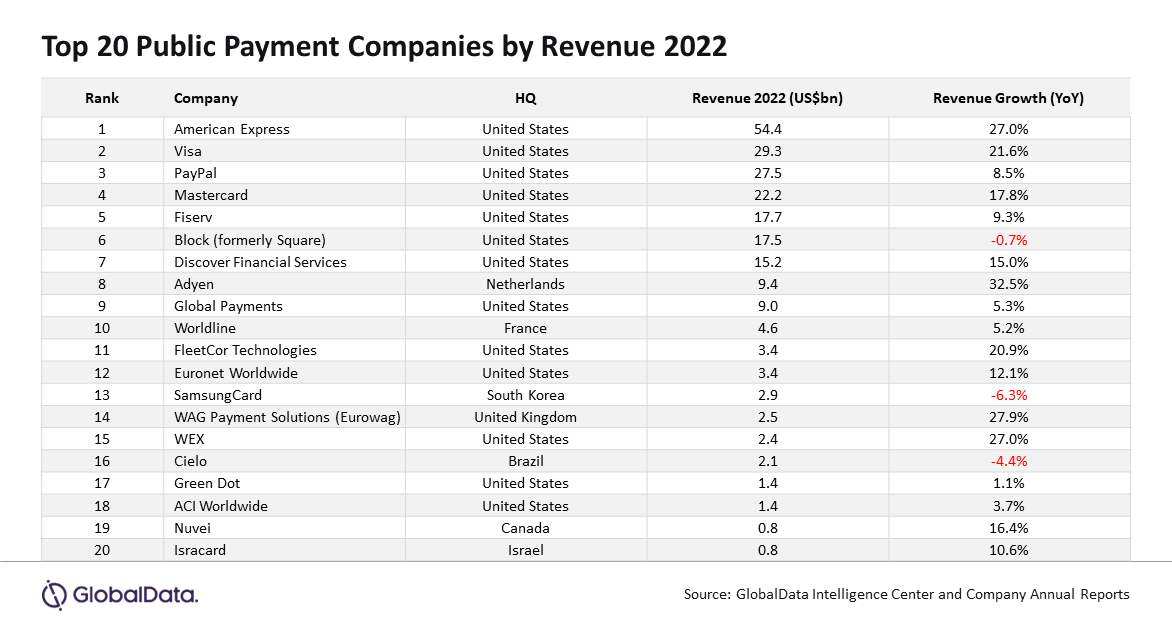Click the 17.7 revenue value

coord(768,218)
